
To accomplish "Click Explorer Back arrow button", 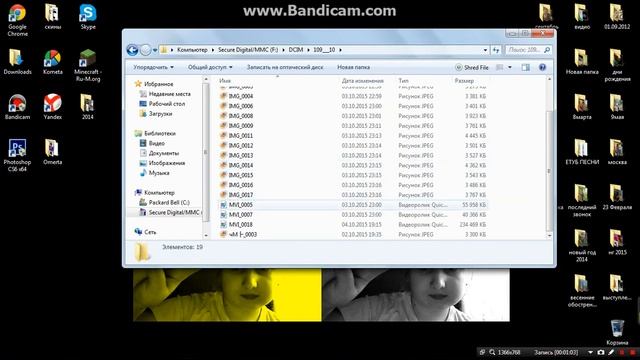I will (132, 50).
